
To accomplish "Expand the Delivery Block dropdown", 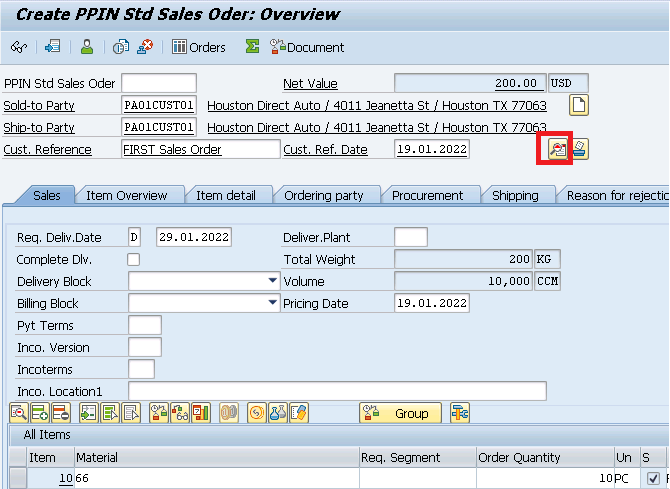I will tap(272, 281).
